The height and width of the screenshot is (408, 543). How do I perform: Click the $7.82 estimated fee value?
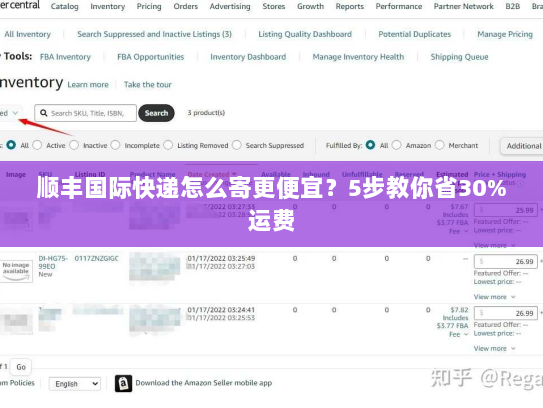click(460, 310)
